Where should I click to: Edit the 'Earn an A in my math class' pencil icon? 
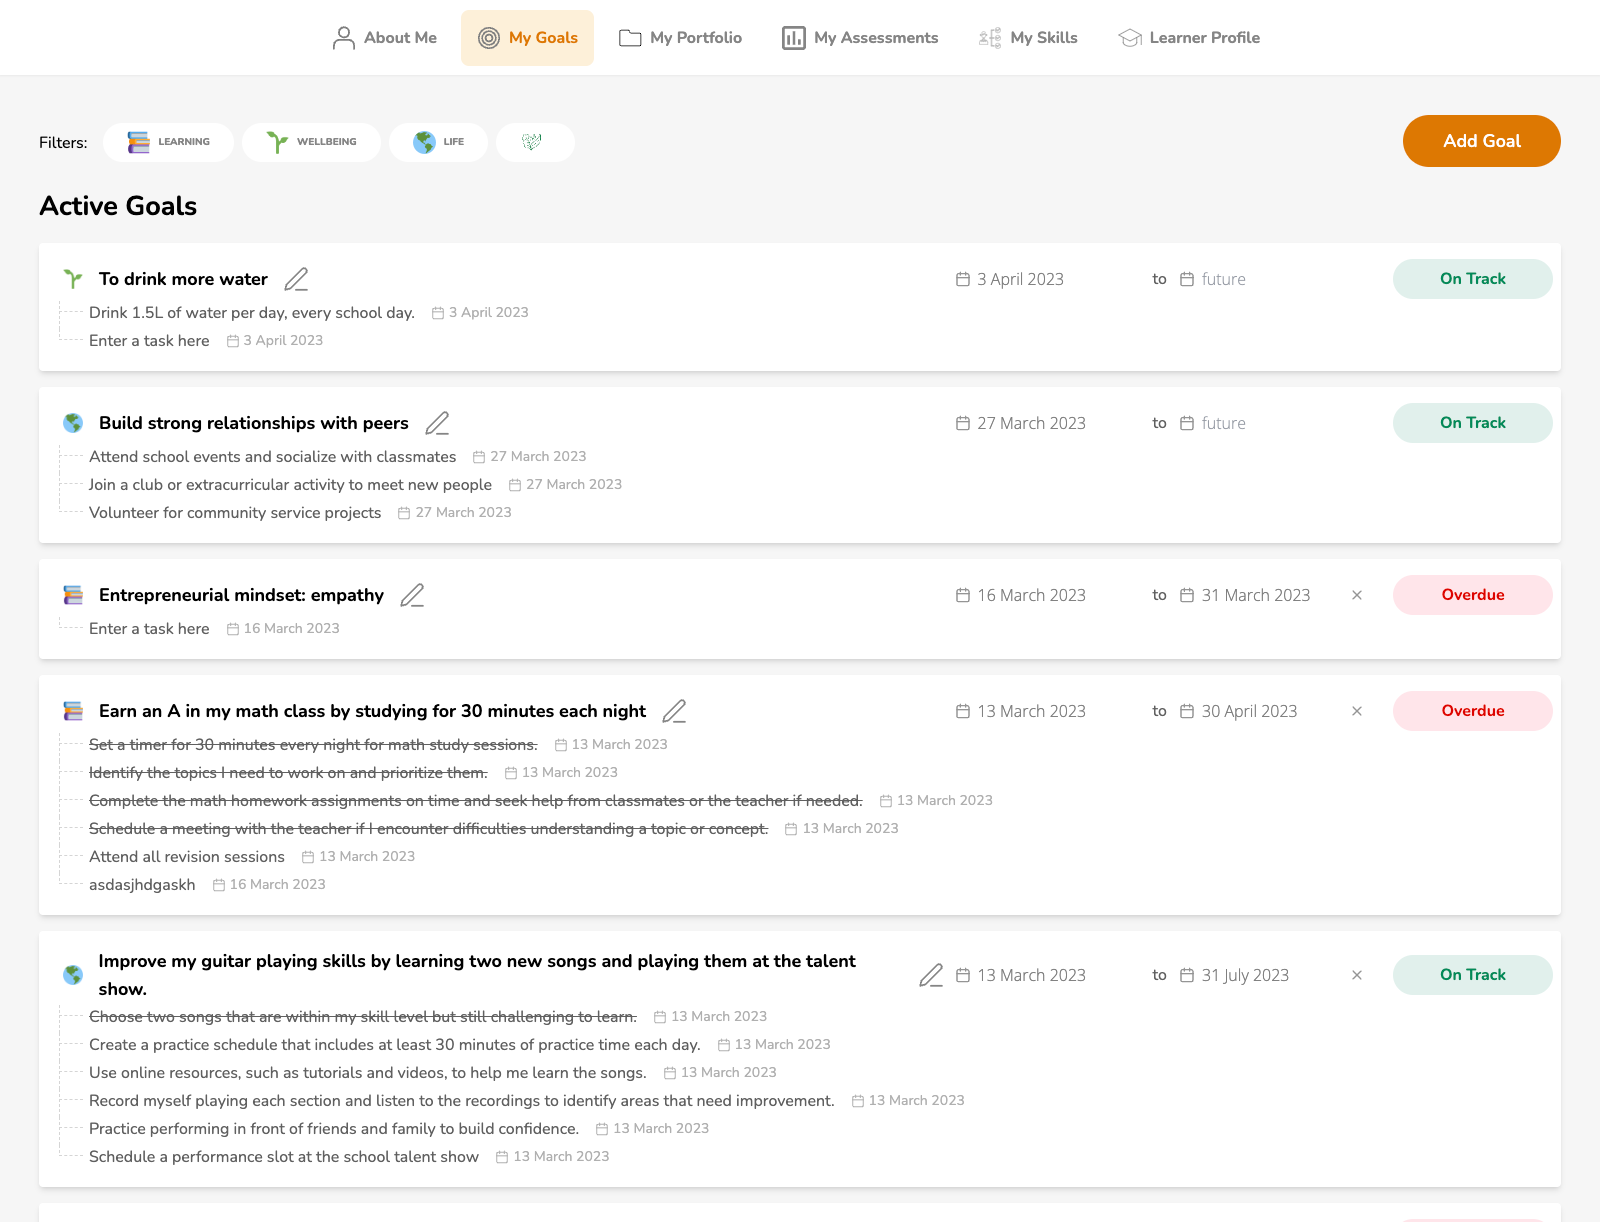tap(674, 711)
